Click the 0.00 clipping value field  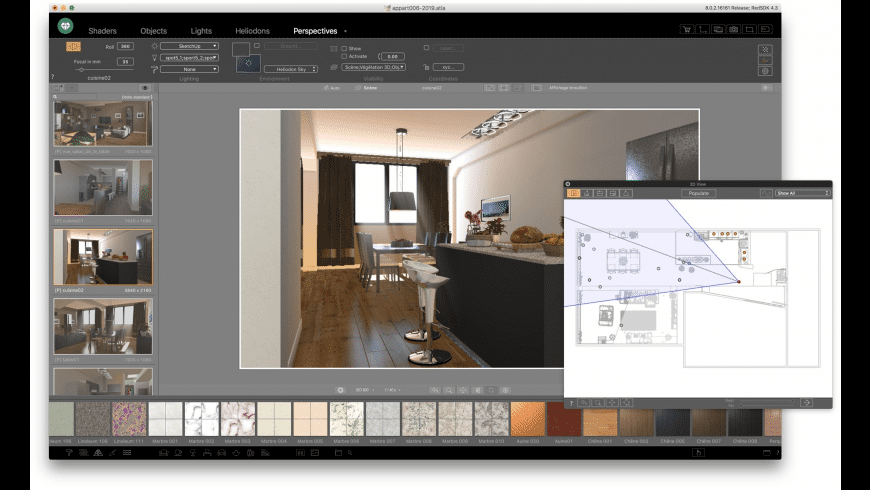(393, 57)
